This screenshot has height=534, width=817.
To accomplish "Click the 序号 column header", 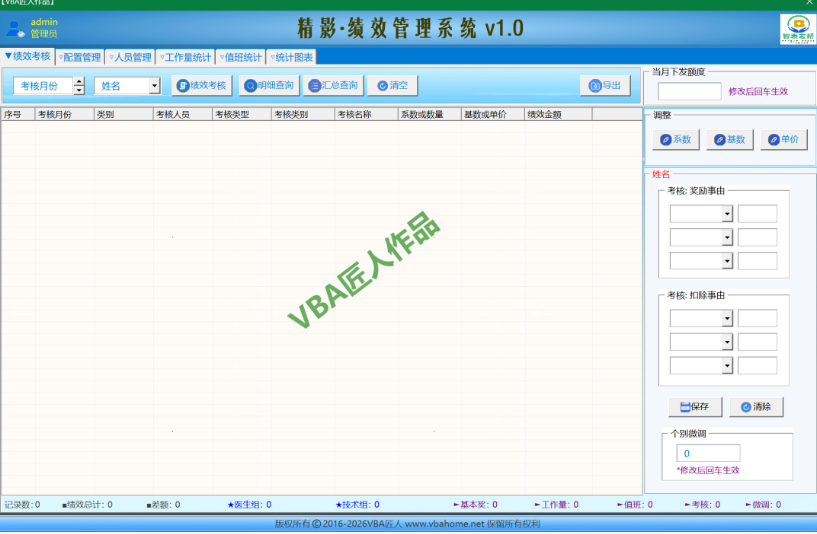I will 18,115.
